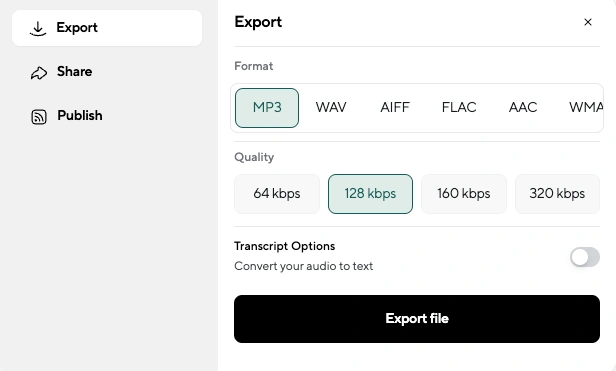Close the Export panel with the X
This screenshot has height=371, width=616.
pyautogui.click(x=588, y=22)
